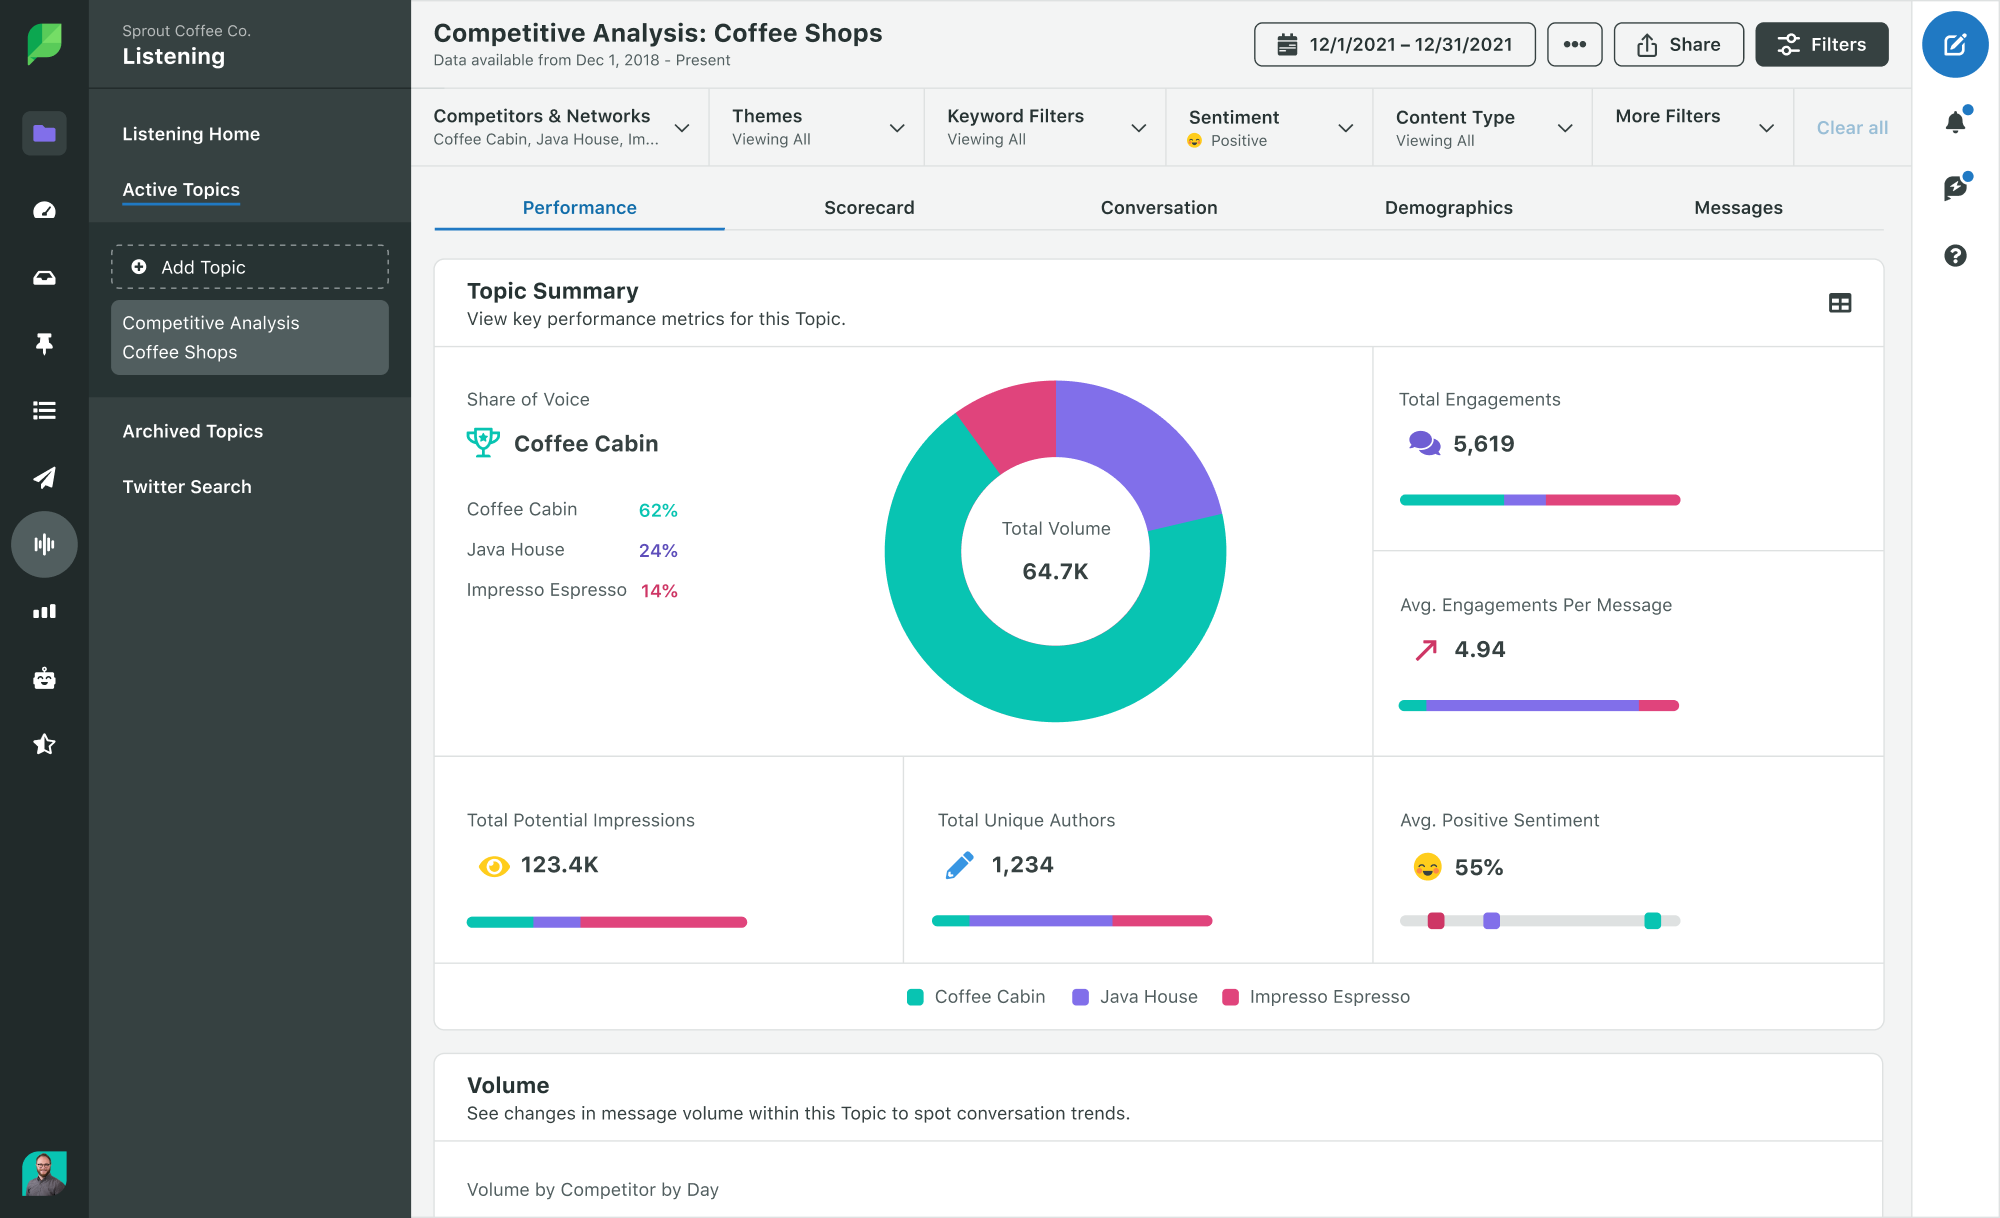The width and height of the screenshot is (2000, 1218).
Task: Click the date range 12/1/2021 – 12/31/2021
Action: [1393, 43]
